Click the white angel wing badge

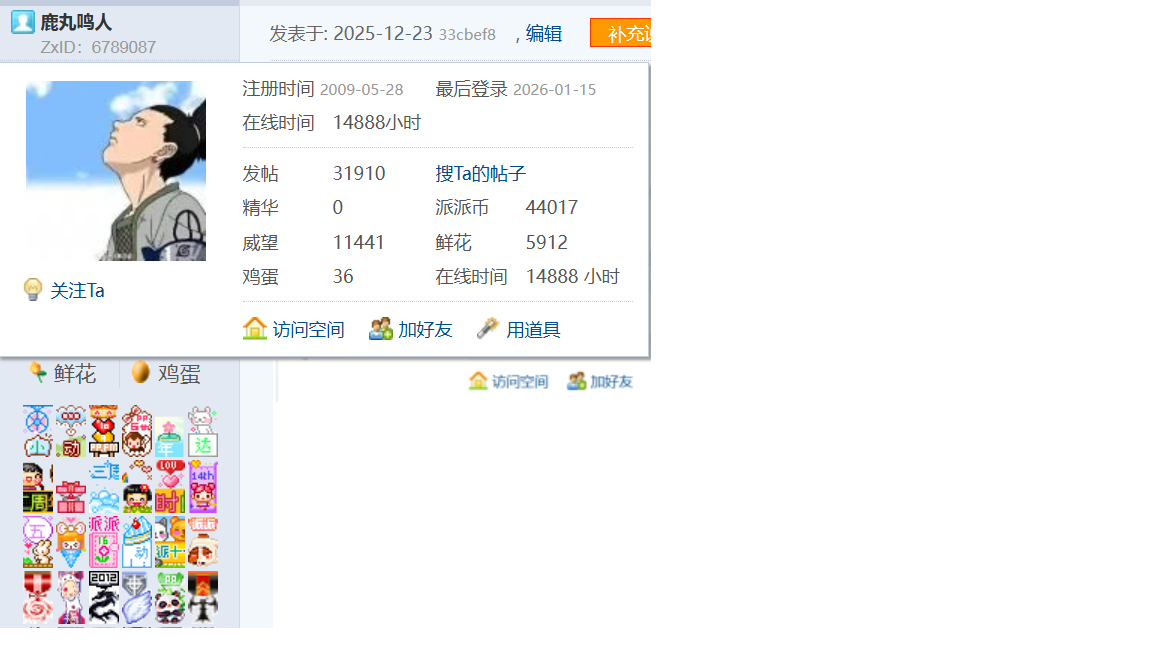tap(137, 597)
